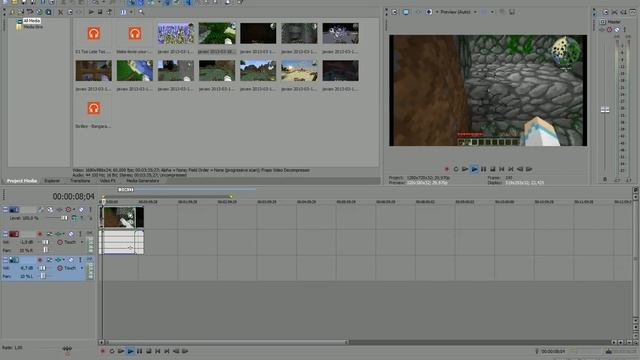Solo audio track 2
This screenshot has width=640, height=360.
coord(80,234)
